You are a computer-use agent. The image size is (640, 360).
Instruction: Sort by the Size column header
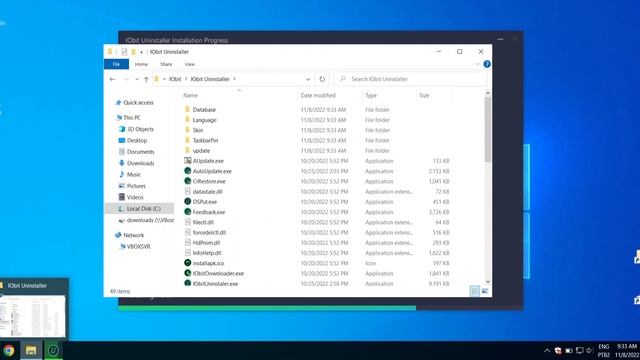point(424,96)
